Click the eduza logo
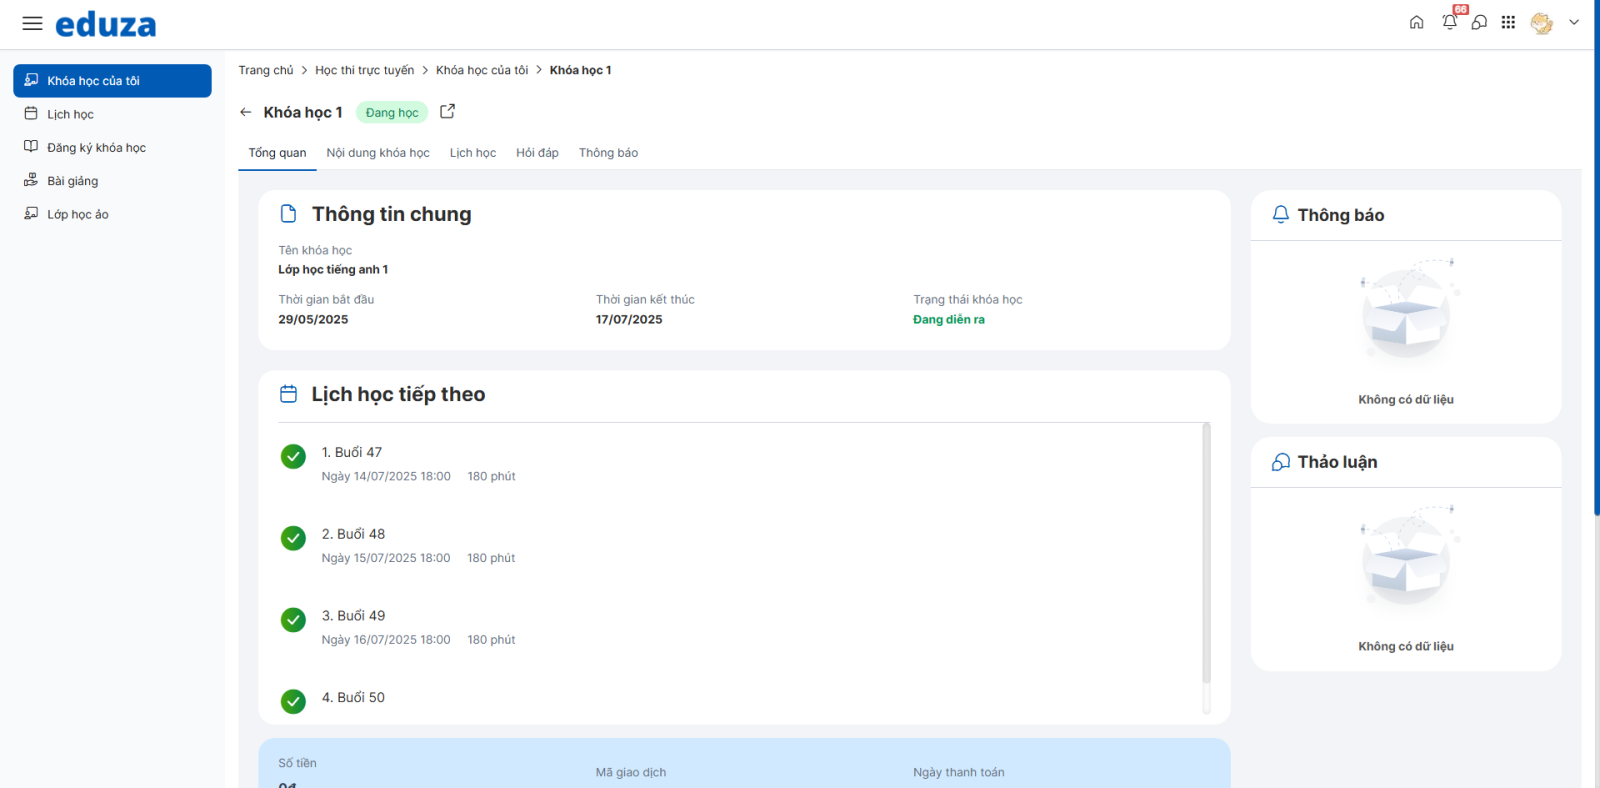 (x=106, y=25)
